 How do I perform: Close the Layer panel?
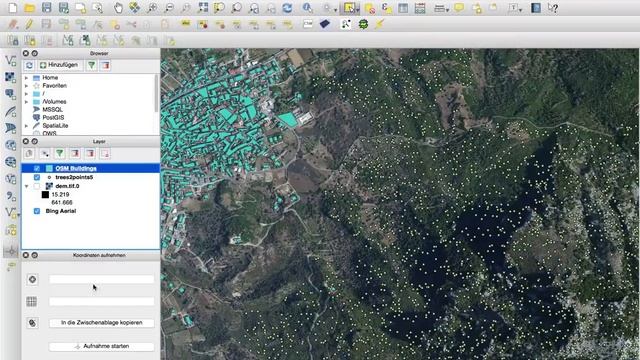tap(26, 141)
